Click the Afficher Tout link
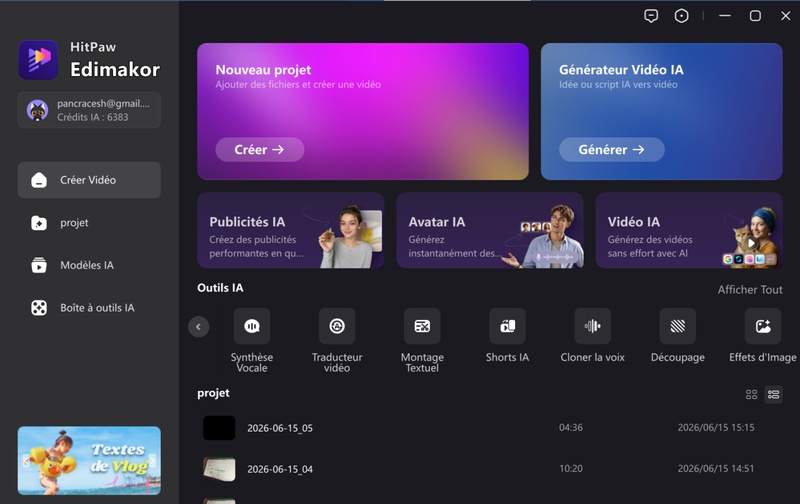 pyautogui.click(x=750, y=290)
